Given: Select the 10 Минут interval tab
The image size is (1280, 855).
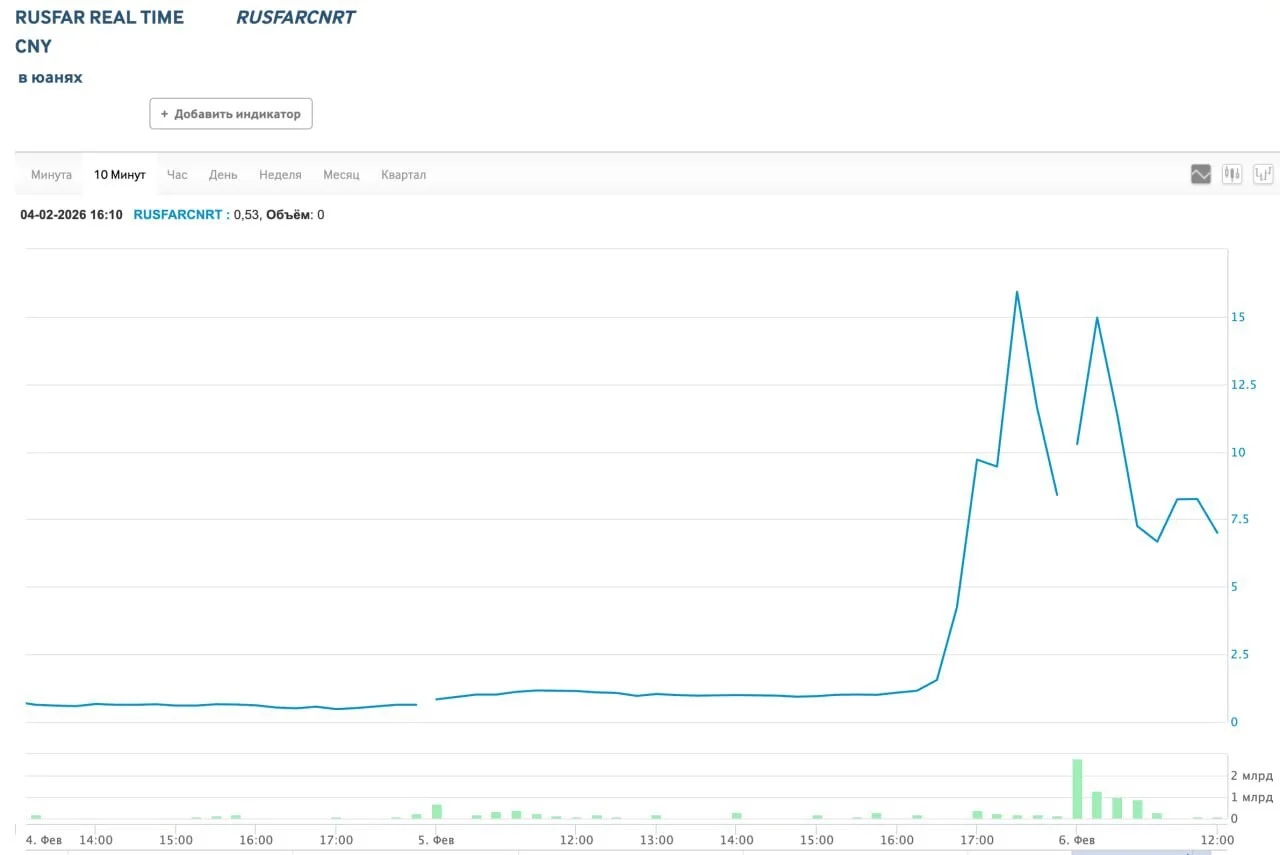Looking at the screenshot, I should (x=120, y=175).
